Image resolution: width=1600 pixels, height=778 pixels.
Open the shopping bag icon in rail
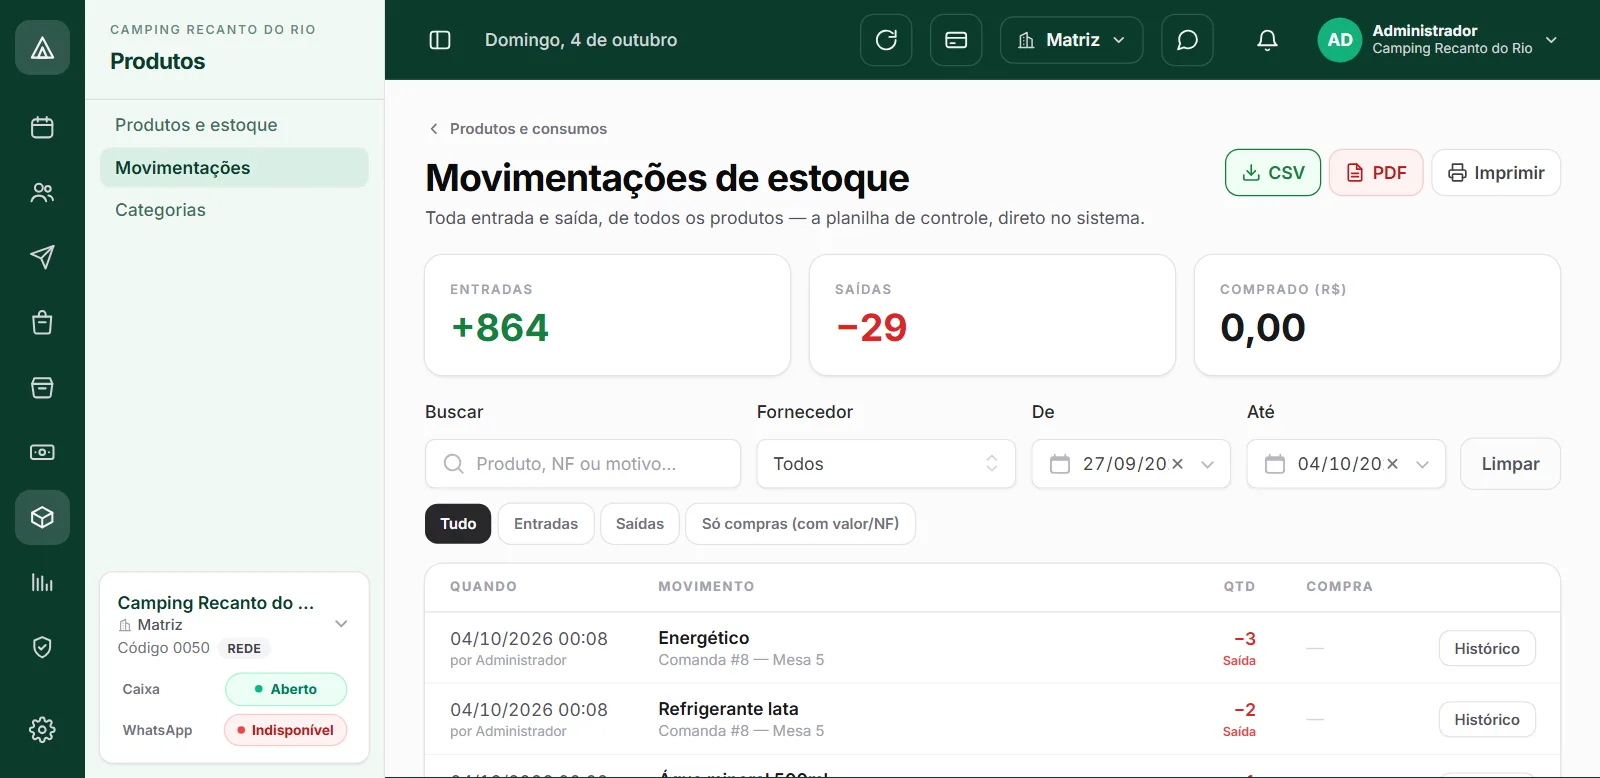pyautogui.click(x=42, y=322)
